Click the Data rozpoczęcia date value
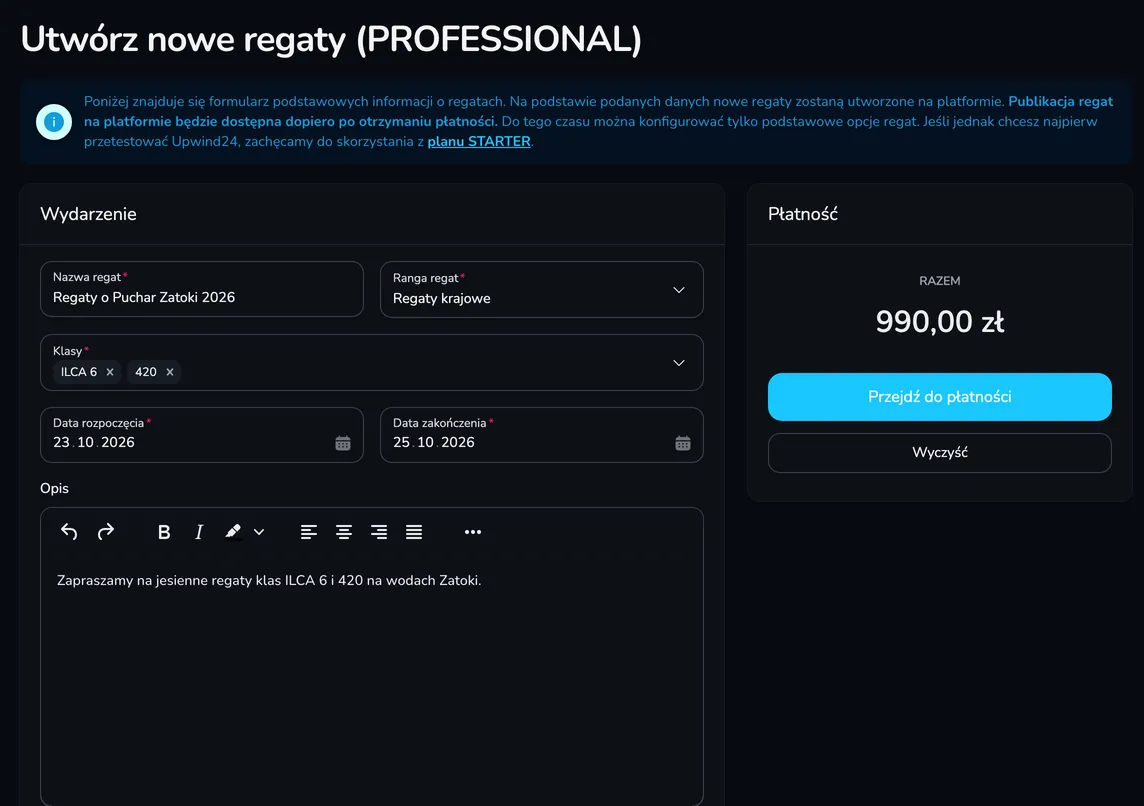1144x806 pixels. (x=94, y=442)
